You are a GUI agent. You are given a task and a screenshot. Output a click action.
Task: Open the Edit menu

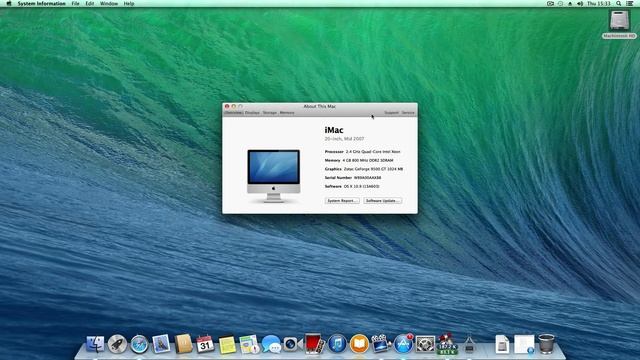[90, 3]
